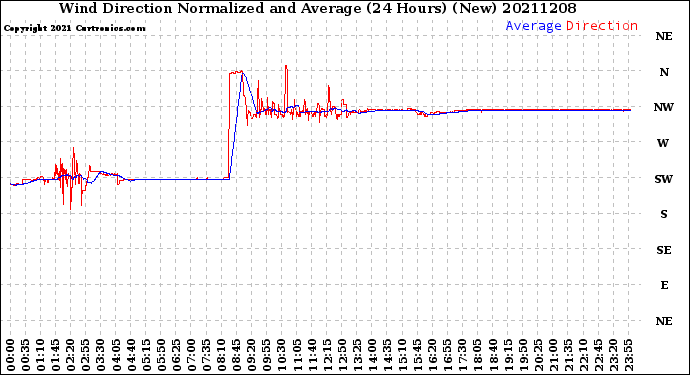Viewport: 690px width, 375px height.
Task: Click the '01:10' time axis label
Action: coord(40,355)
